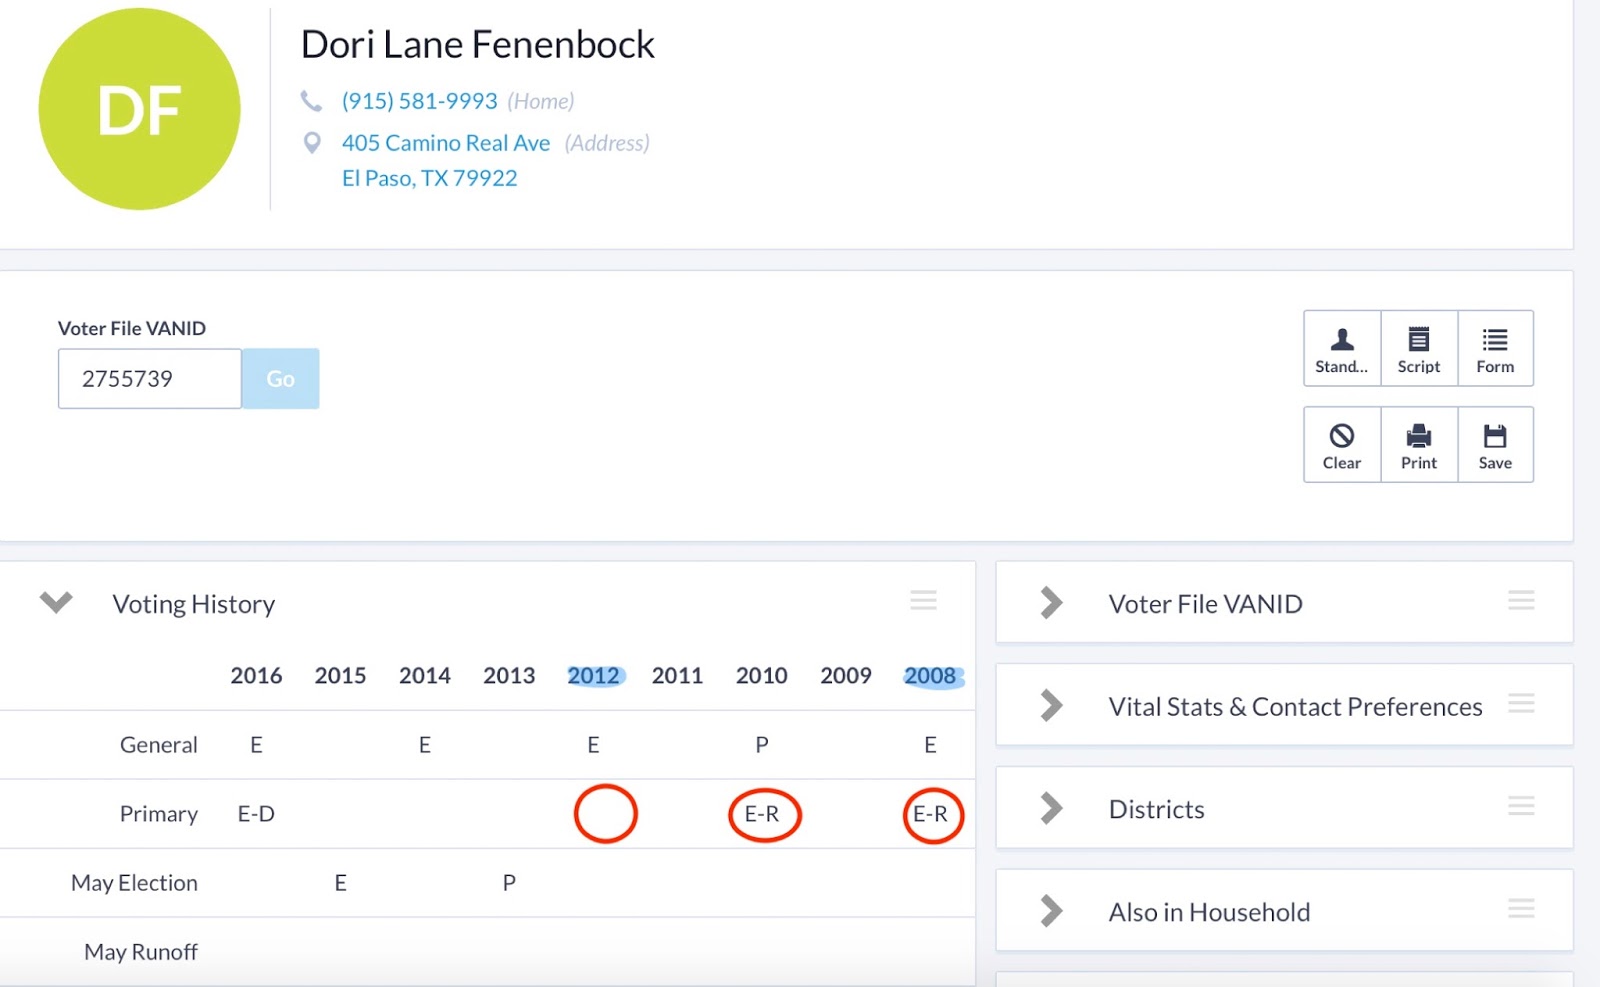Click the Also in Household drag handle

(1521, 909)
